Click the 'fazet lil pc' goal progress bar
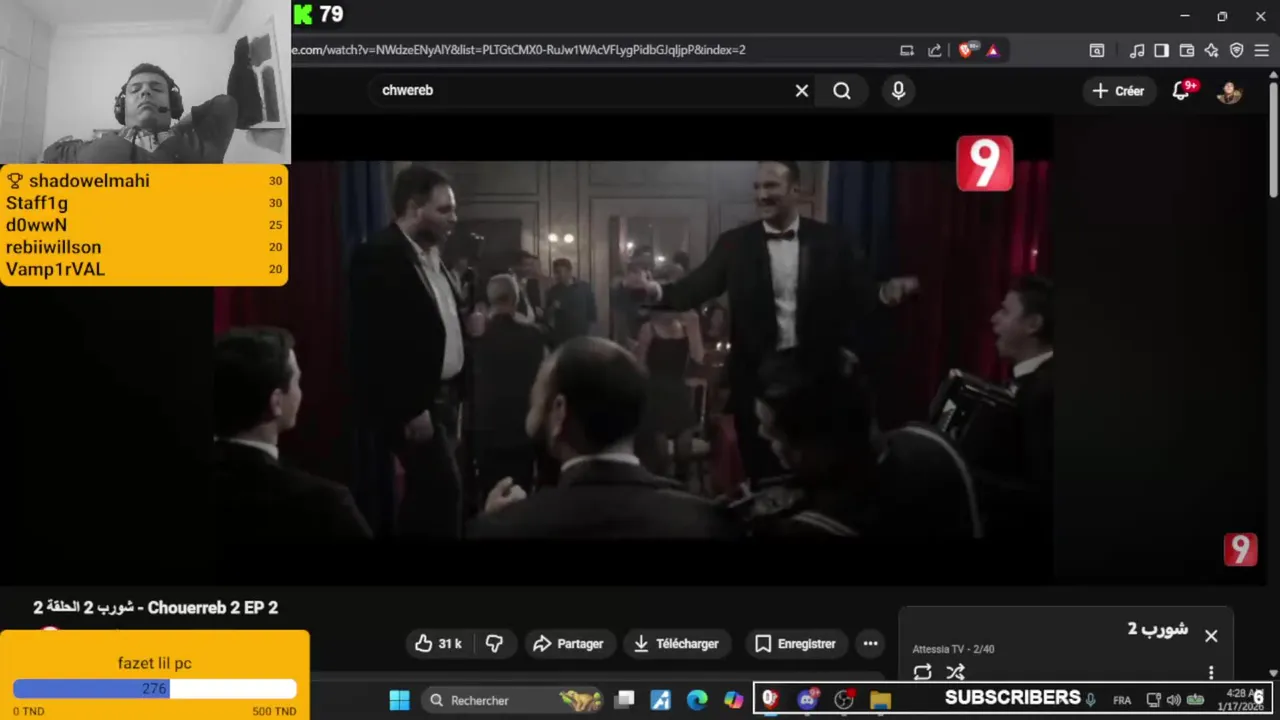The image size is (1280, 720). 155,689
